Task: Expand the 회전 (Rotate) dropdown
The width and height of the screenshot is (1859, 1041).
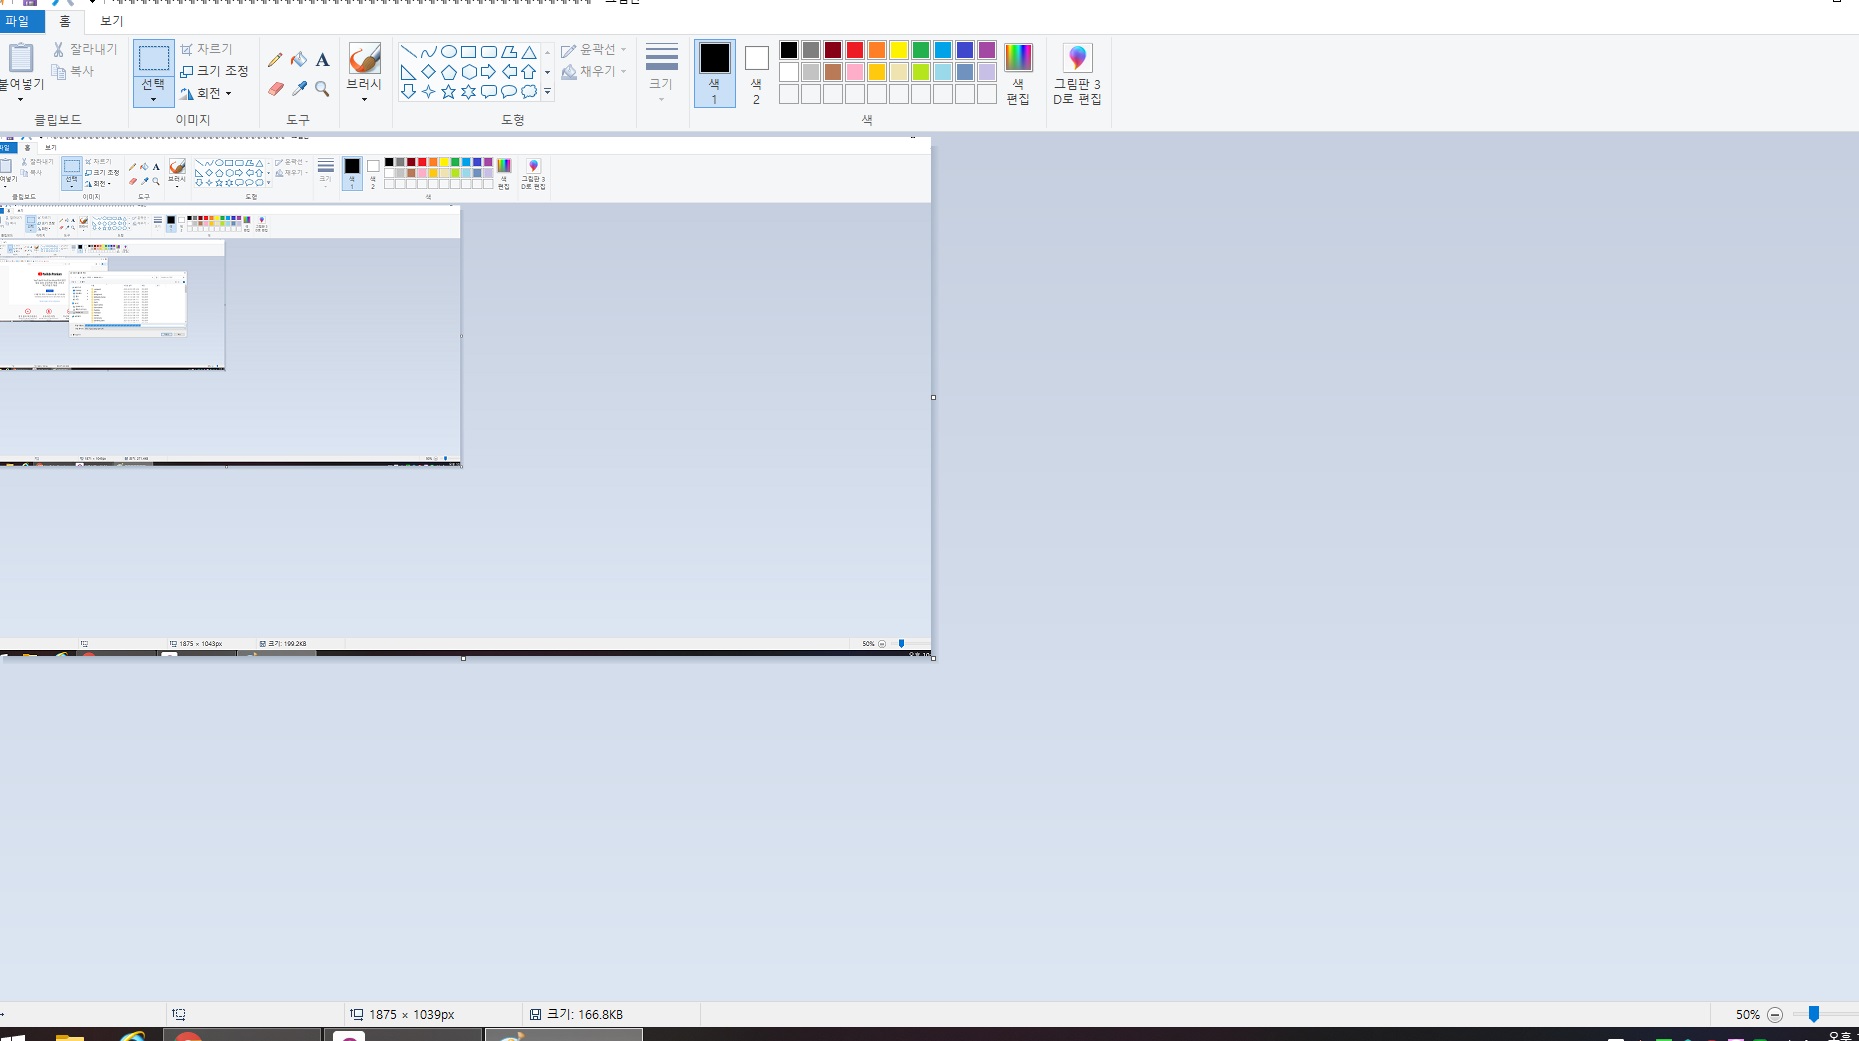Action: coord(206,93)
